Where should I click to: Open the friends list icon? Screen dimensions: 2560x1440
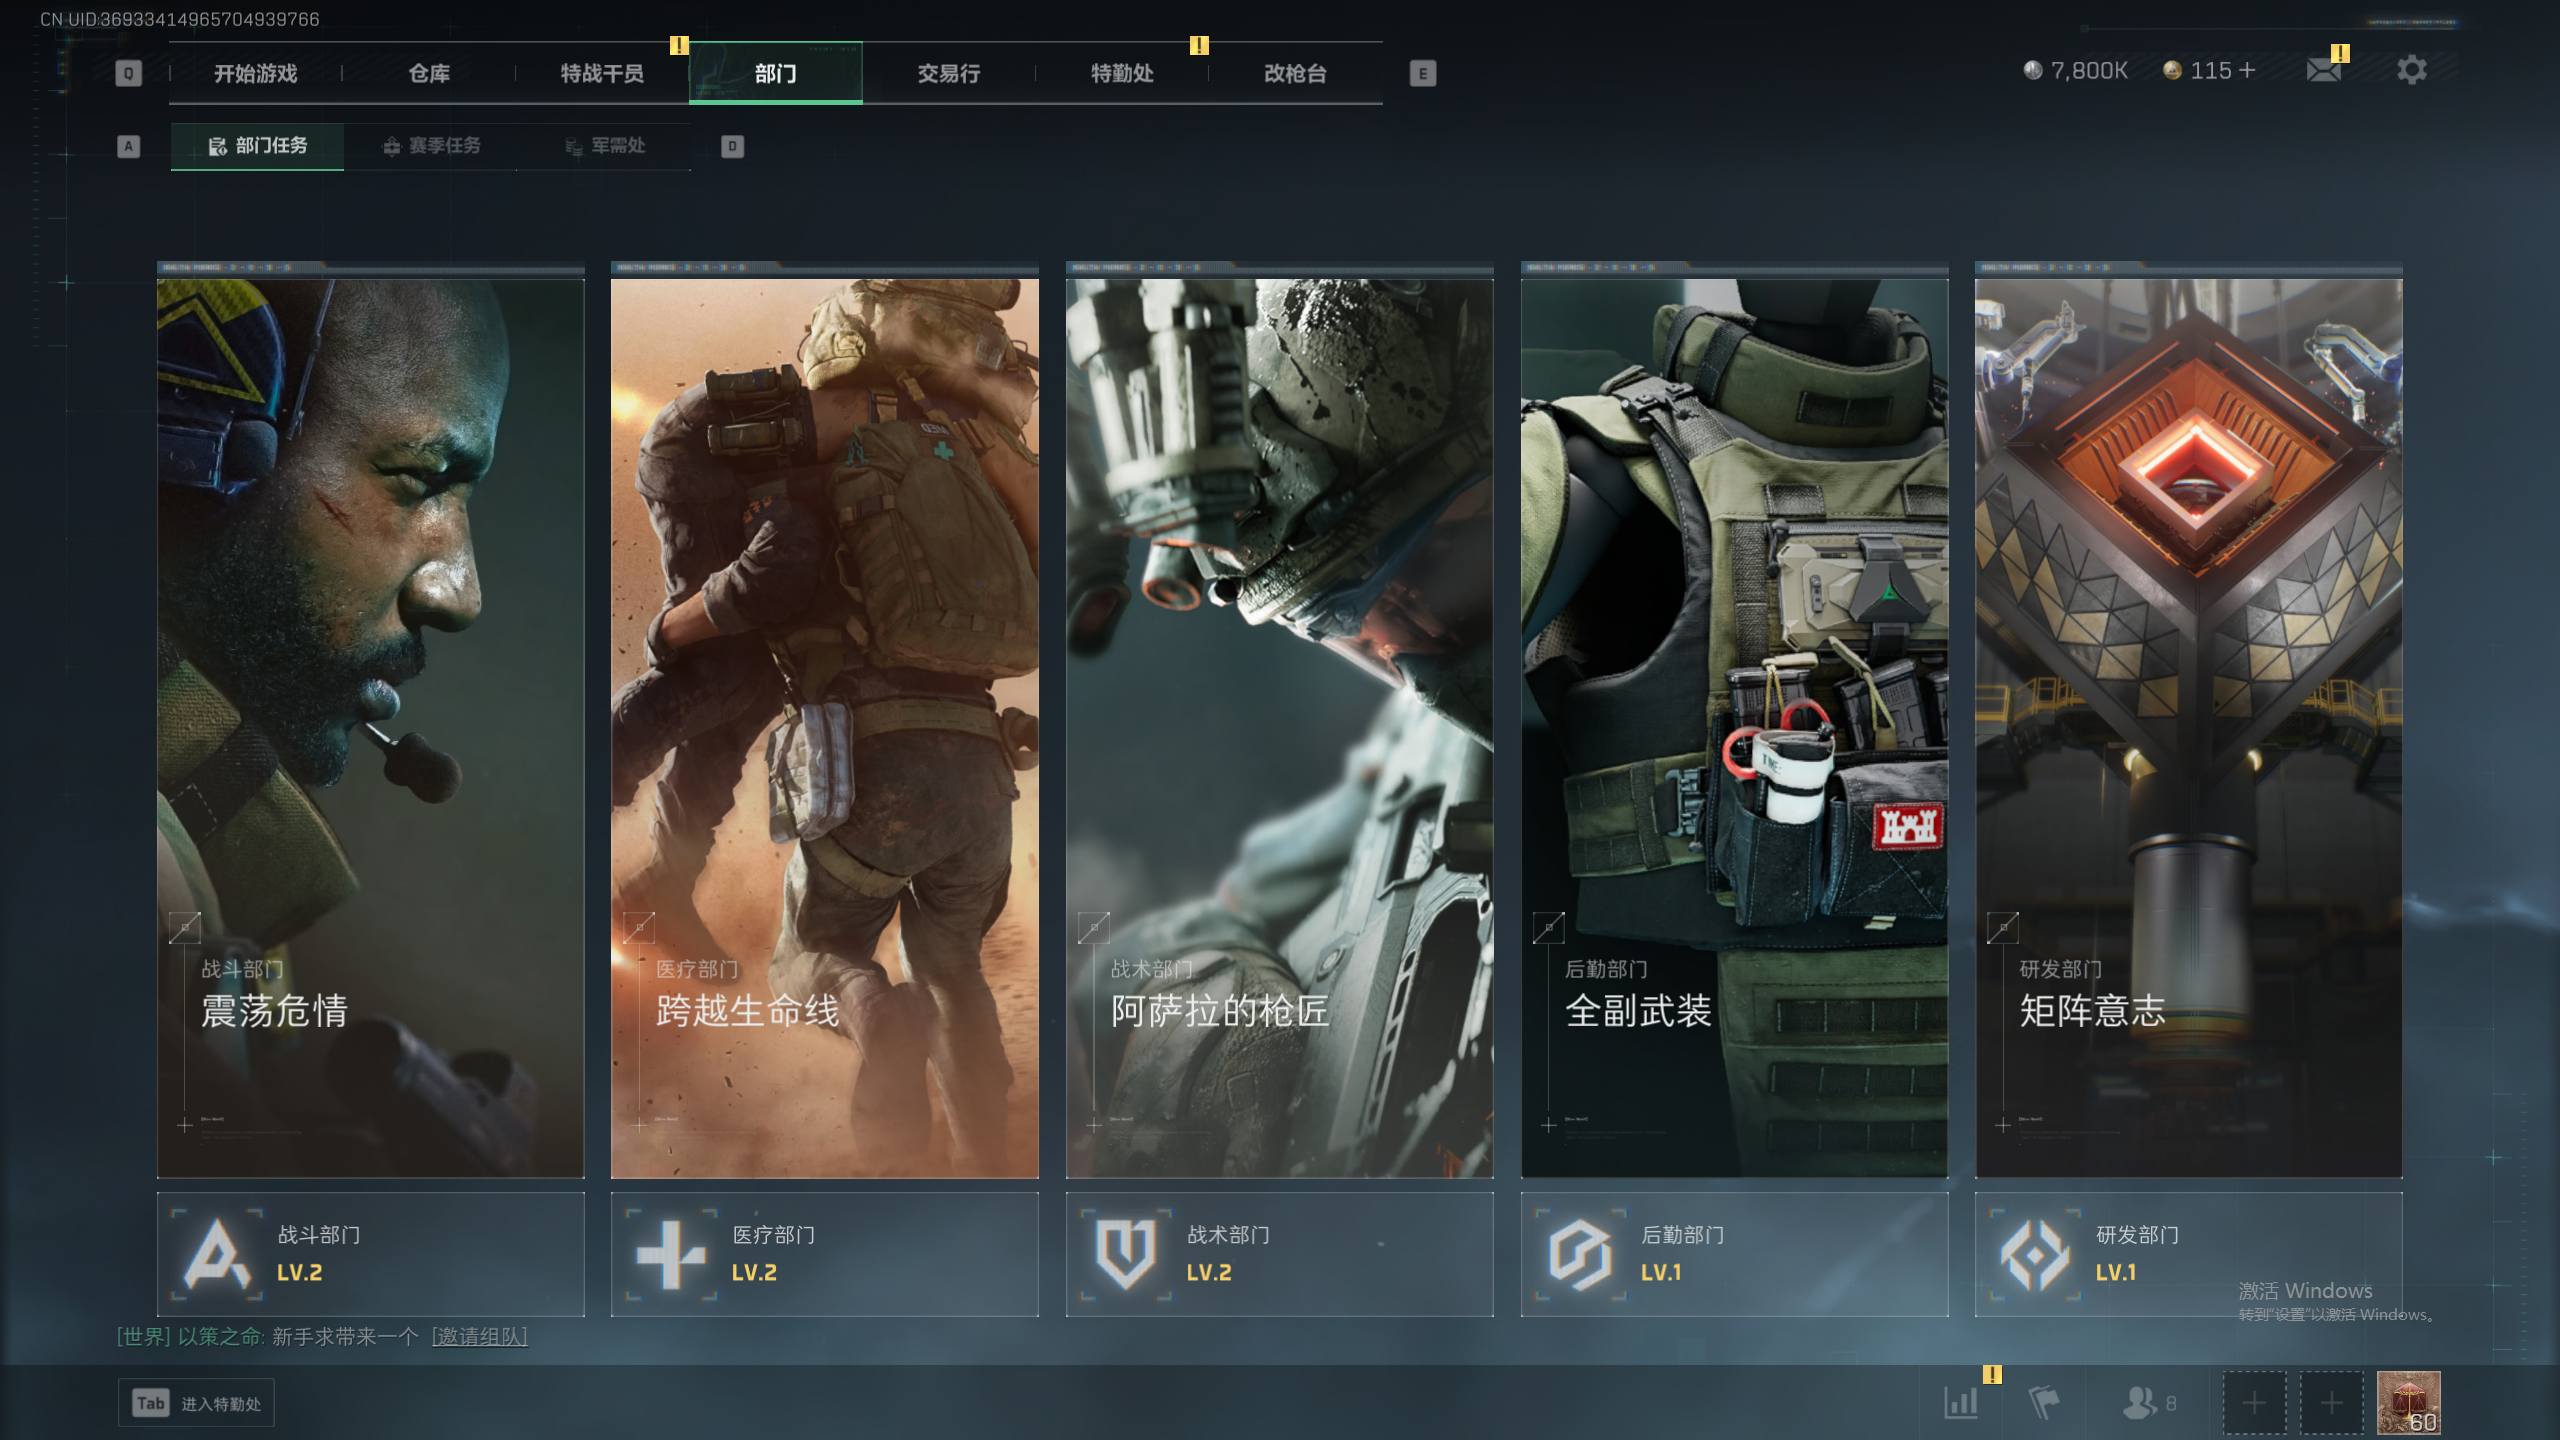click(x=2139, y=1402)
